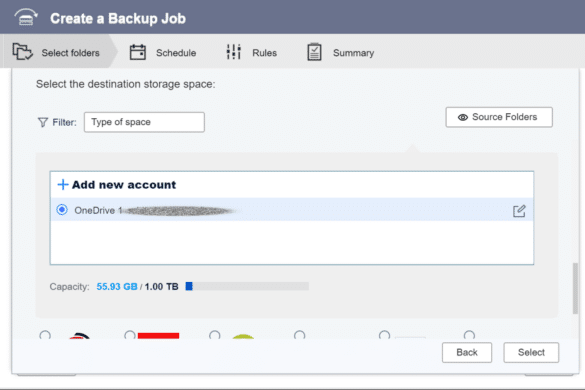
Task: Select the OneDrive 1 radio button
Action: point(62,210)
